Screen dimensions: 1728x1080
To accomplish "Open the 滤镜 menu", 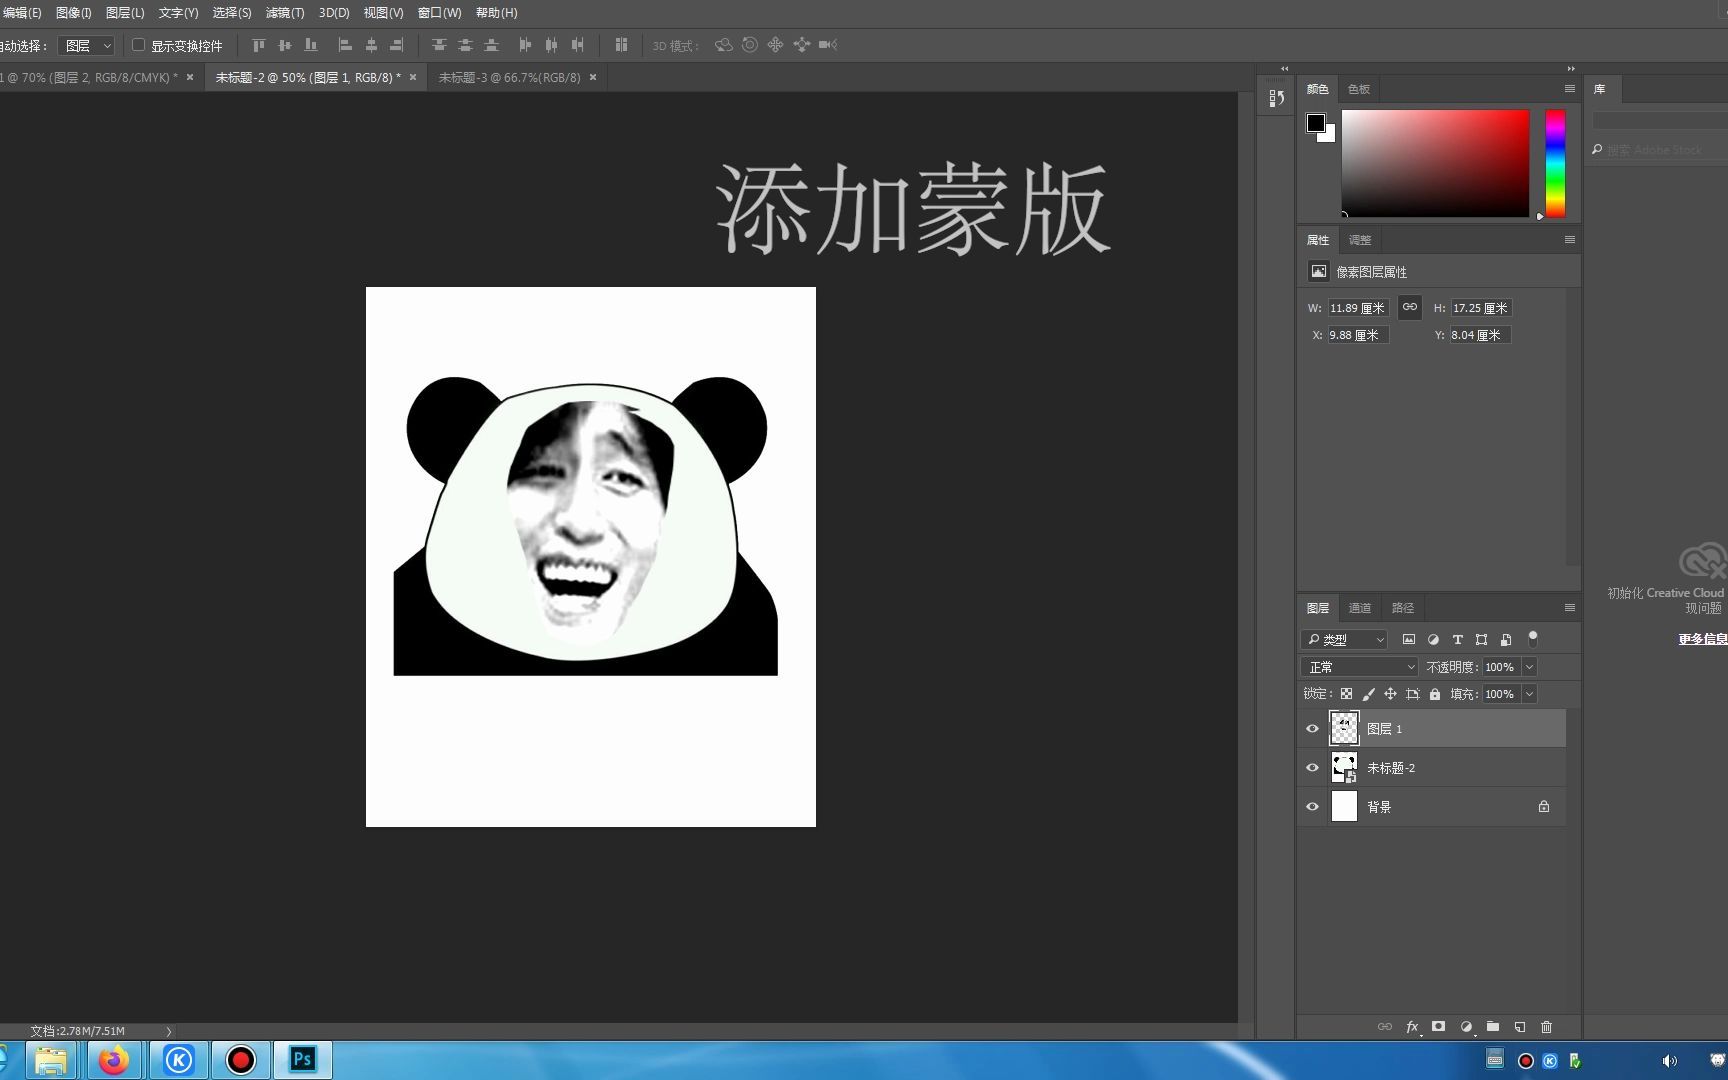I will click(x=285, y=13).
